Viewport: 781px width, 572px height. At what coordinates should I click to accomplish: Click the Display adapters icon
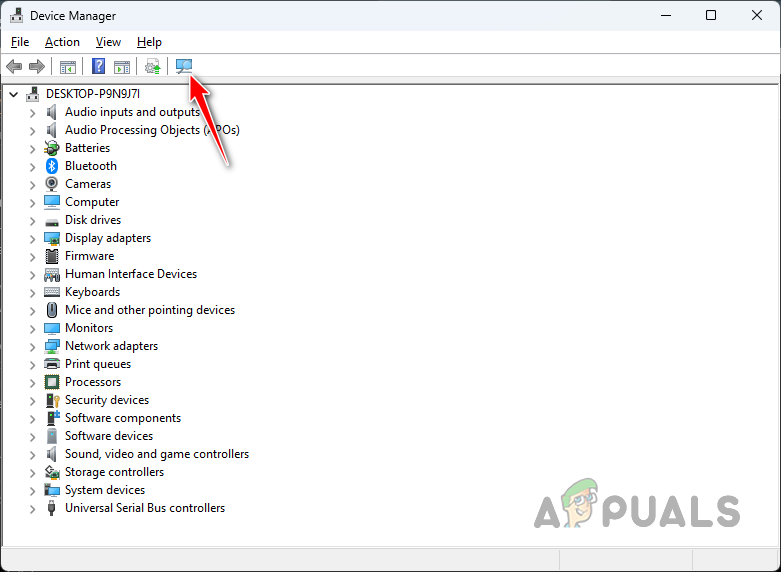click(x=52, y=238)
